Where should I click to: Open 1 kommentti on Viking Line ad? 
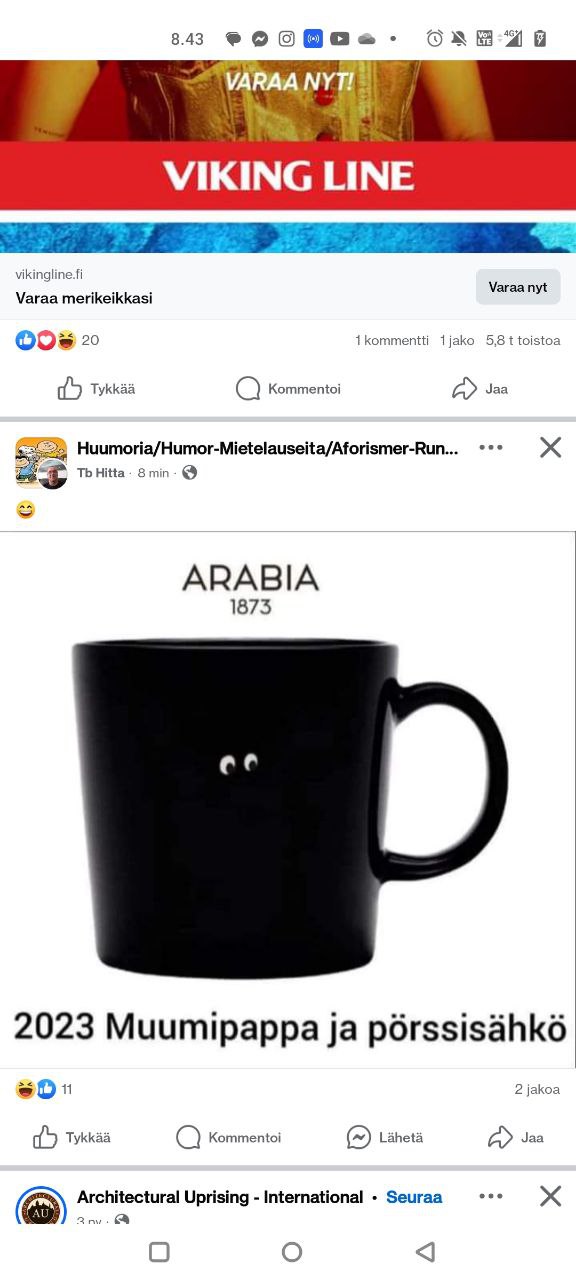coord(392,340)
